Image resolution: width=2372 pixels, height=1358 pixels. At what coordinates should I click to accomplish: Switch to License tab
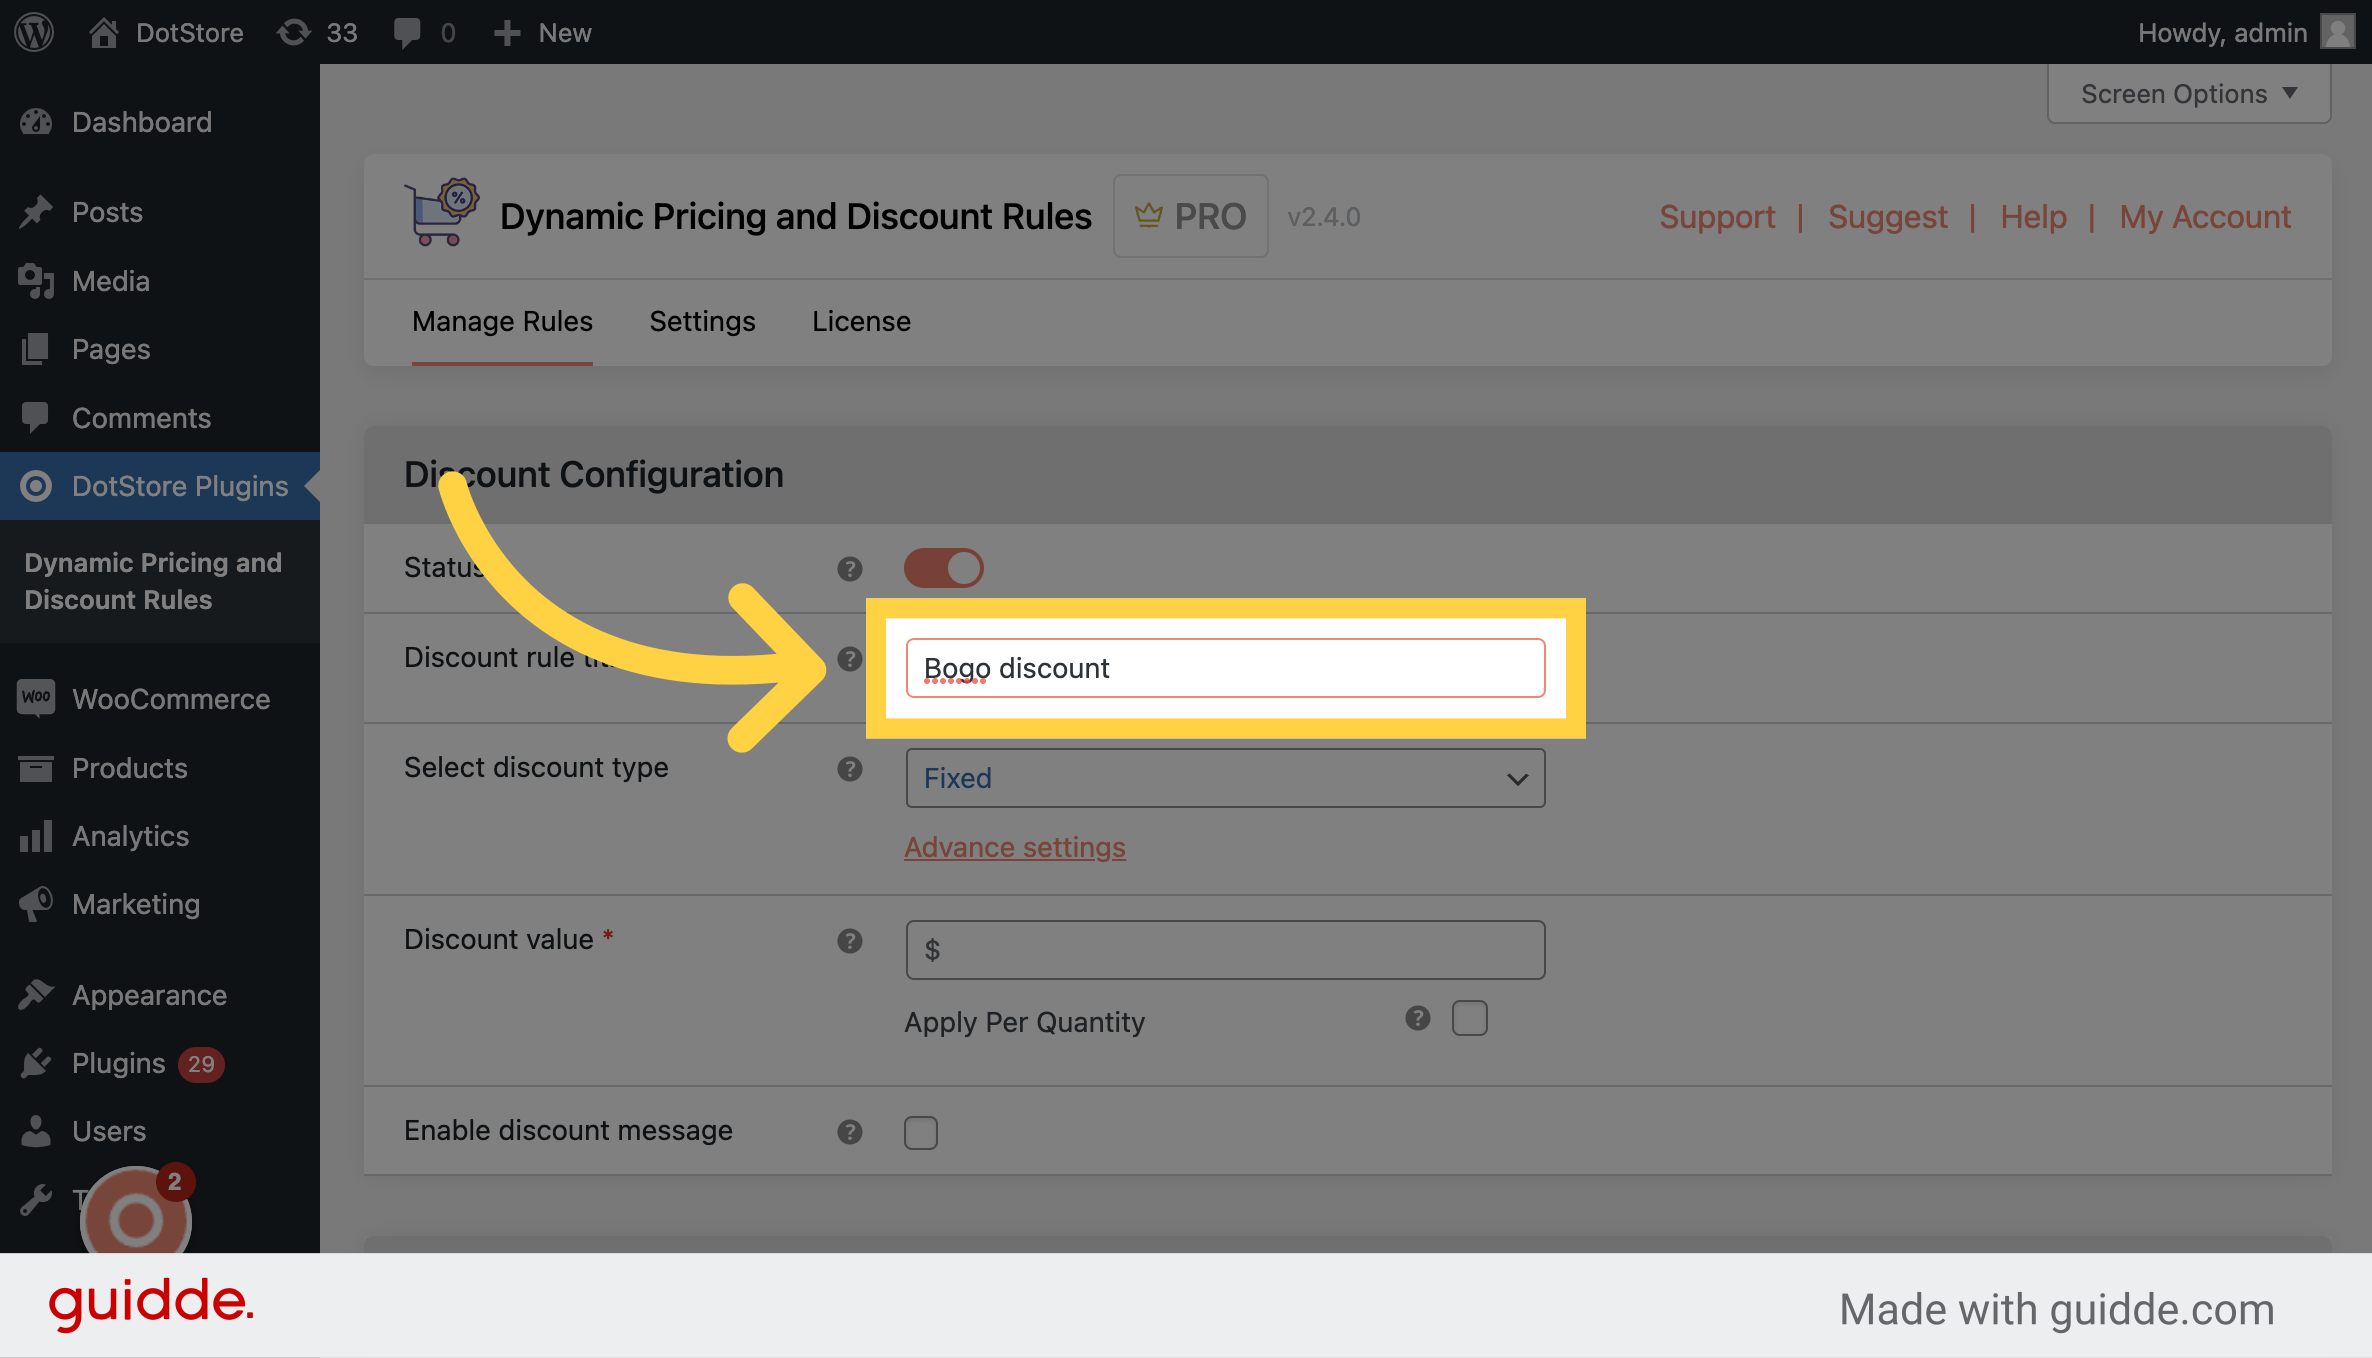861,321
